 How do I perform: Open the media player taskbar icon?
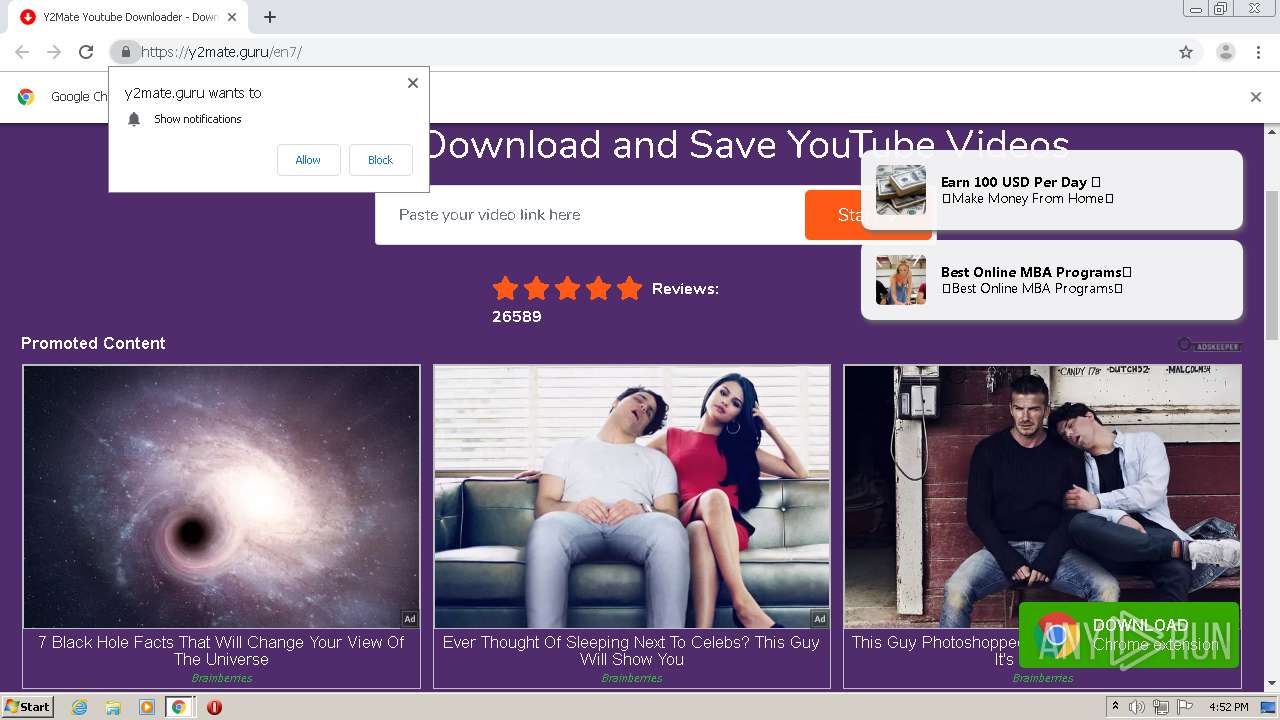(x=147, y=707)
